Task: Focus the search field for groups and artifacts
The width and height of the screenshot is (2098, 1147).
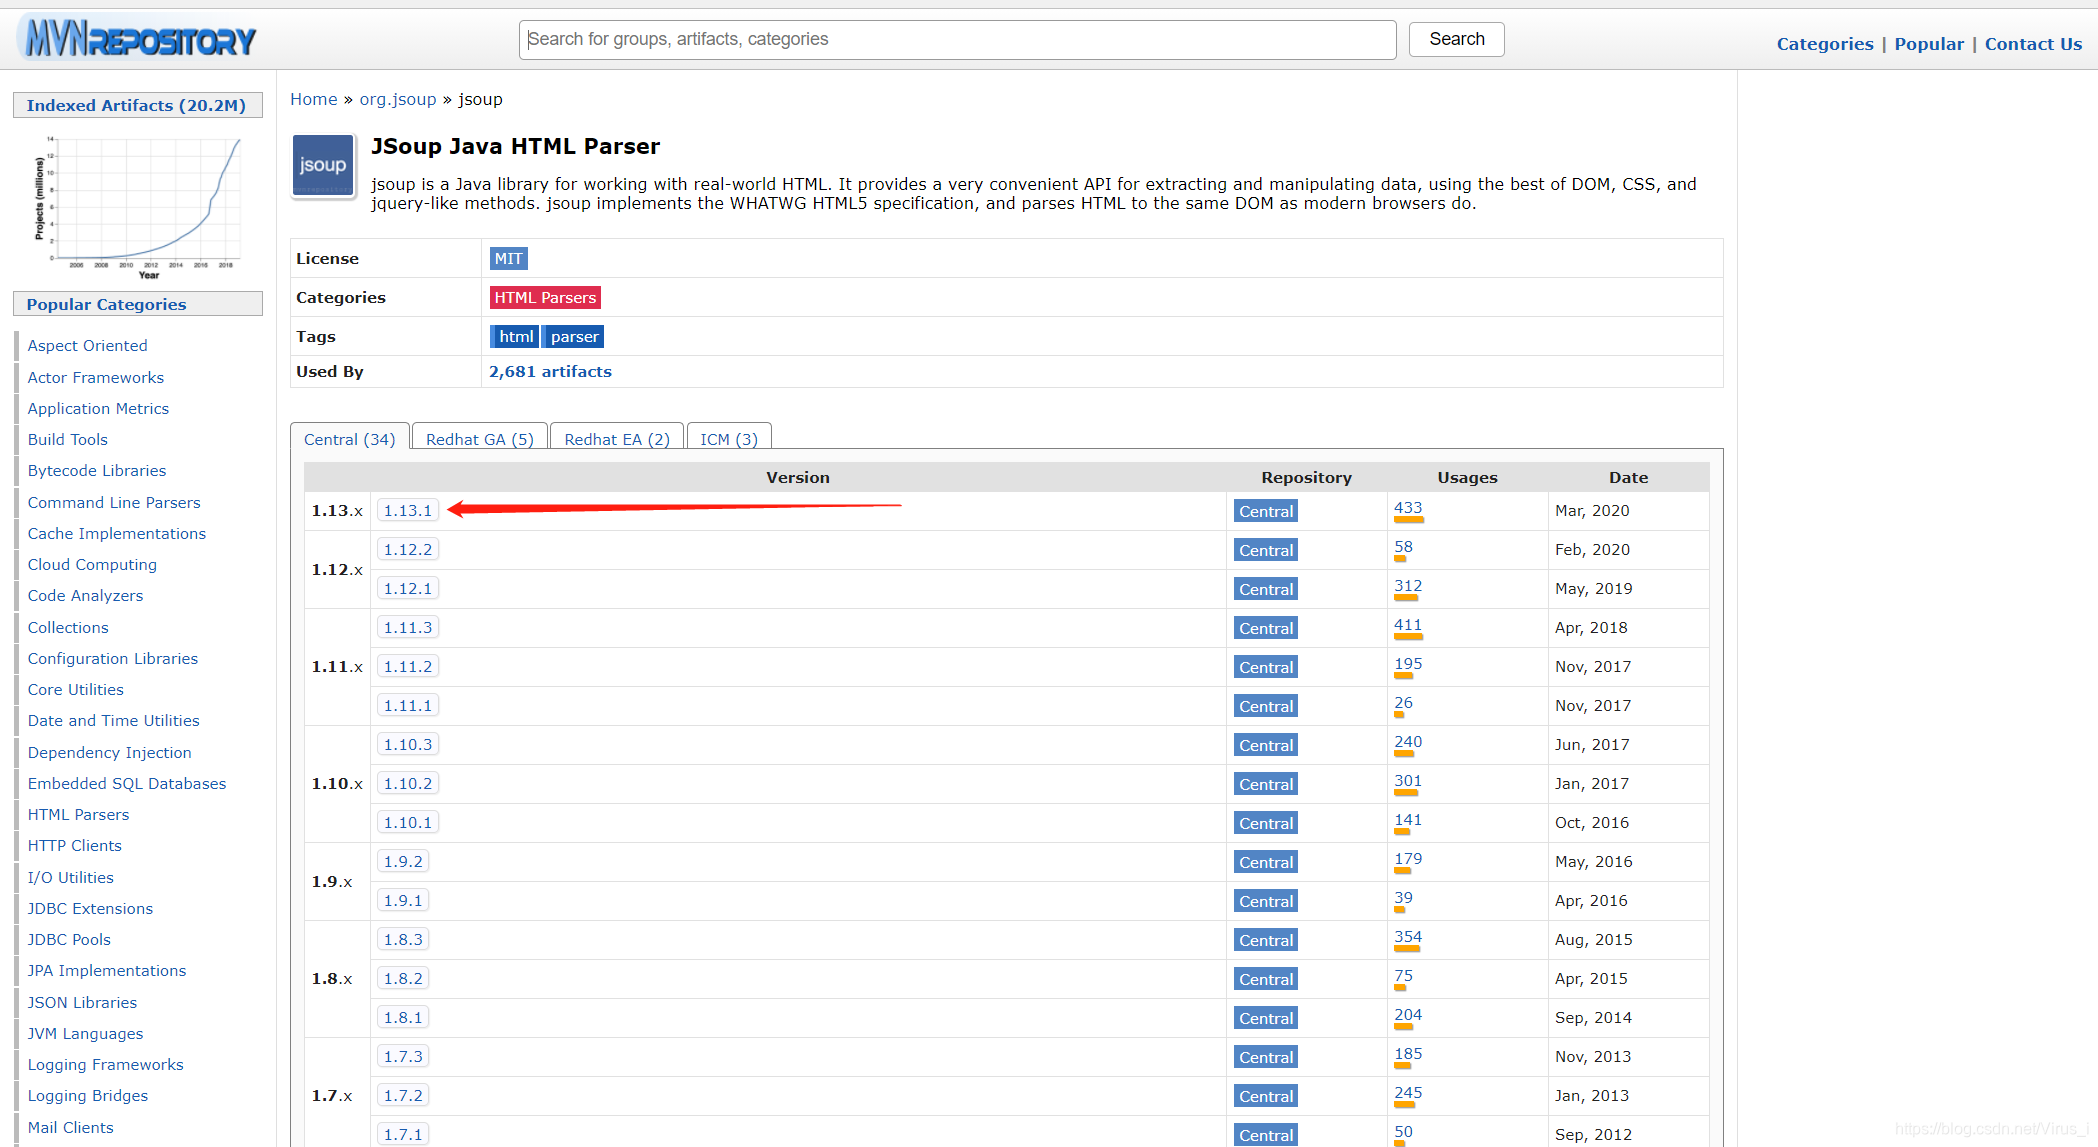Action: coord(957,39)
